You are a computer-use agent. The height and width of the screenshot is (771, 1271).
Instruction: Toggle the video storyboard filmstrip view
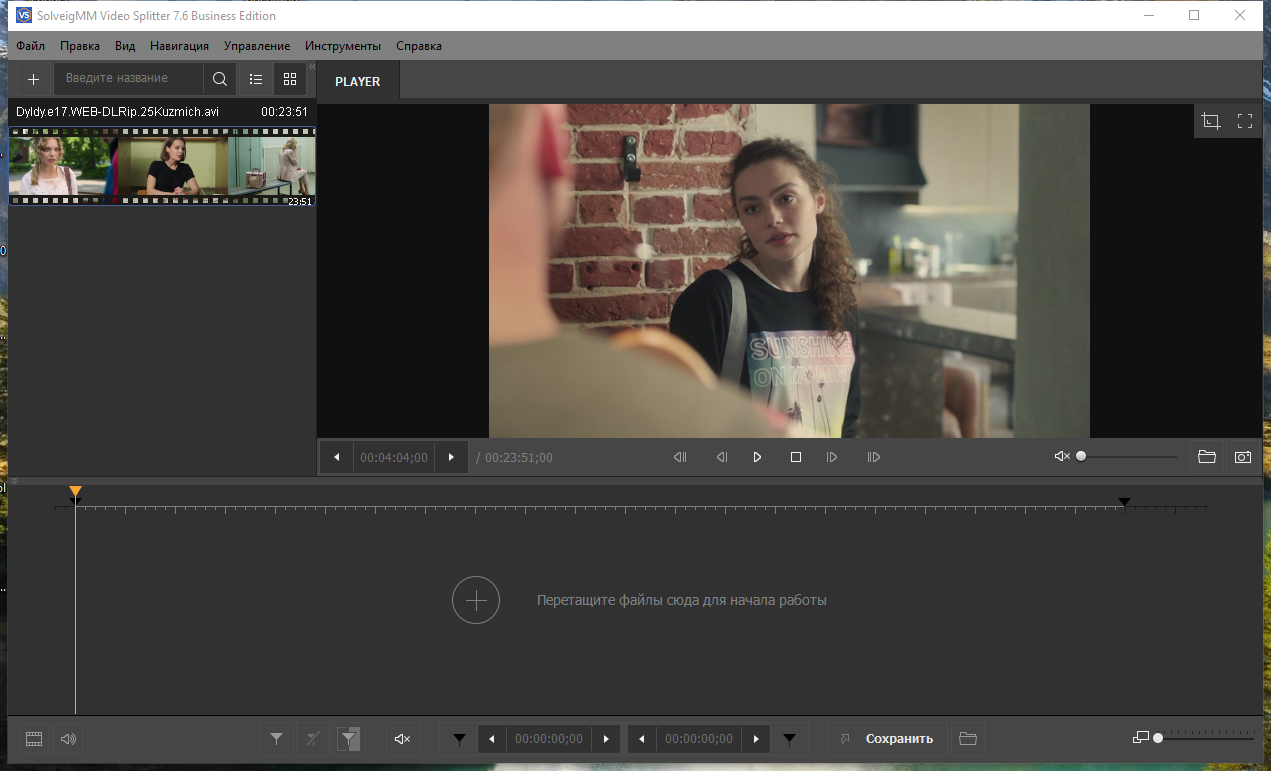point(34,739)
